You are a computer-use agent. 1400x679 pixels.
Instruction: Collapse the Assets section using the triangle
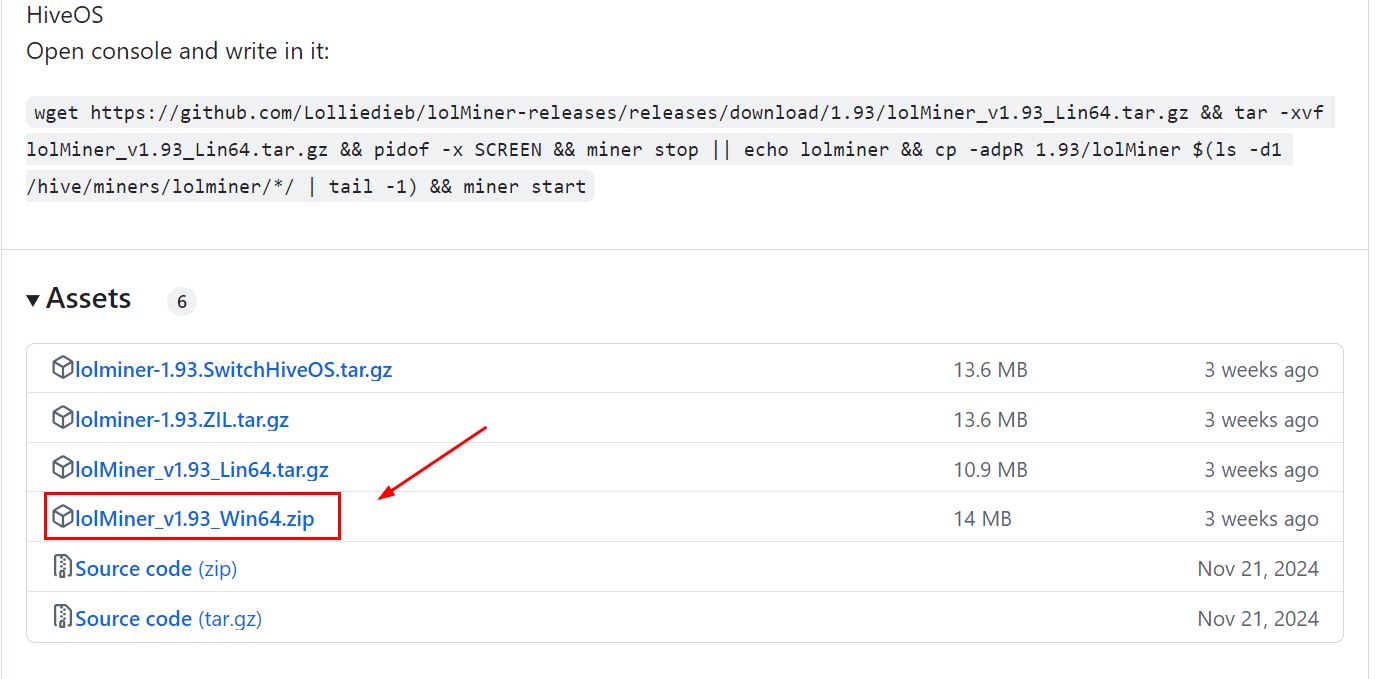tap(33, 300)
